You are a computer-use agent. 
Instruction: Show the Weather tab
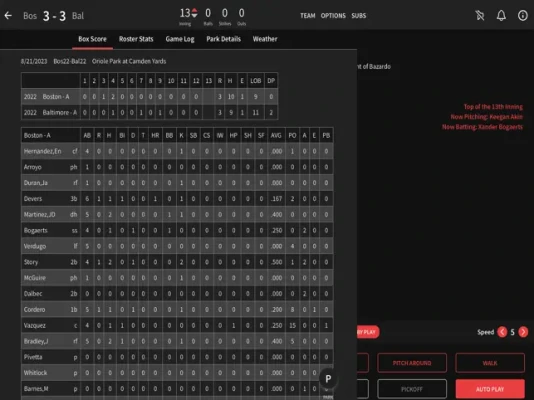pos(265,39)
